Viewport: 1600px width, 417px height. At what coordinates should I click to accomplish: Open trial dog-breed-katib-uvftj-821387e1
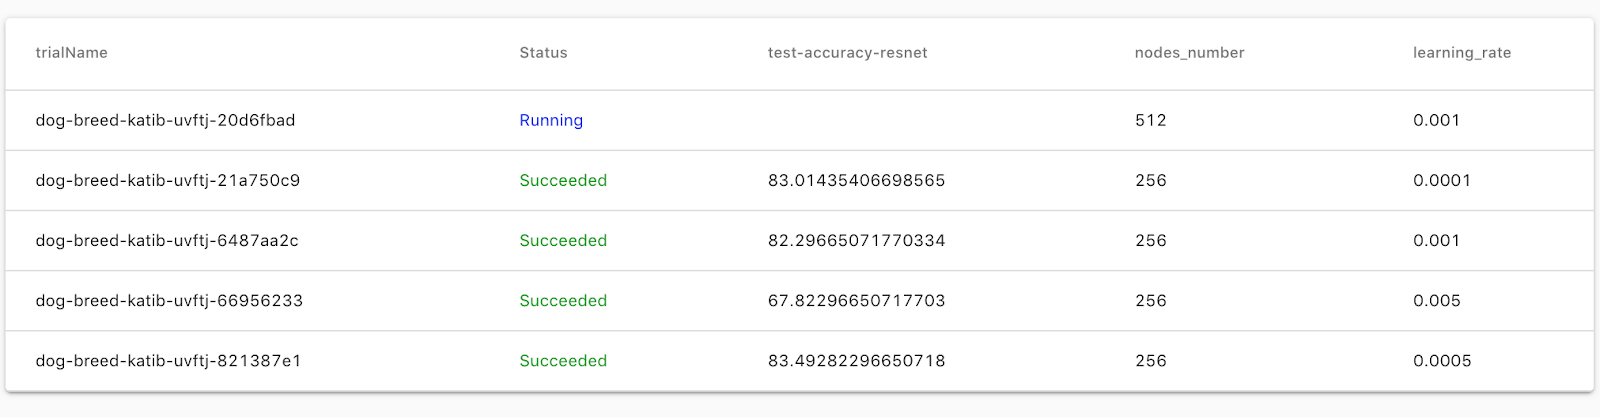tap(168, 360)
